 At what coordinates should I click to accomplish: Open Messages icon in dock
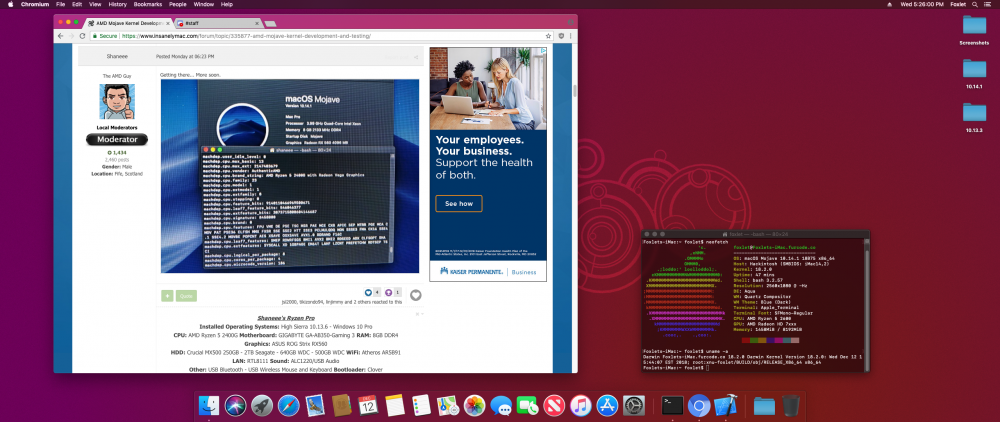pyautogui.click(x=501, y=405)
